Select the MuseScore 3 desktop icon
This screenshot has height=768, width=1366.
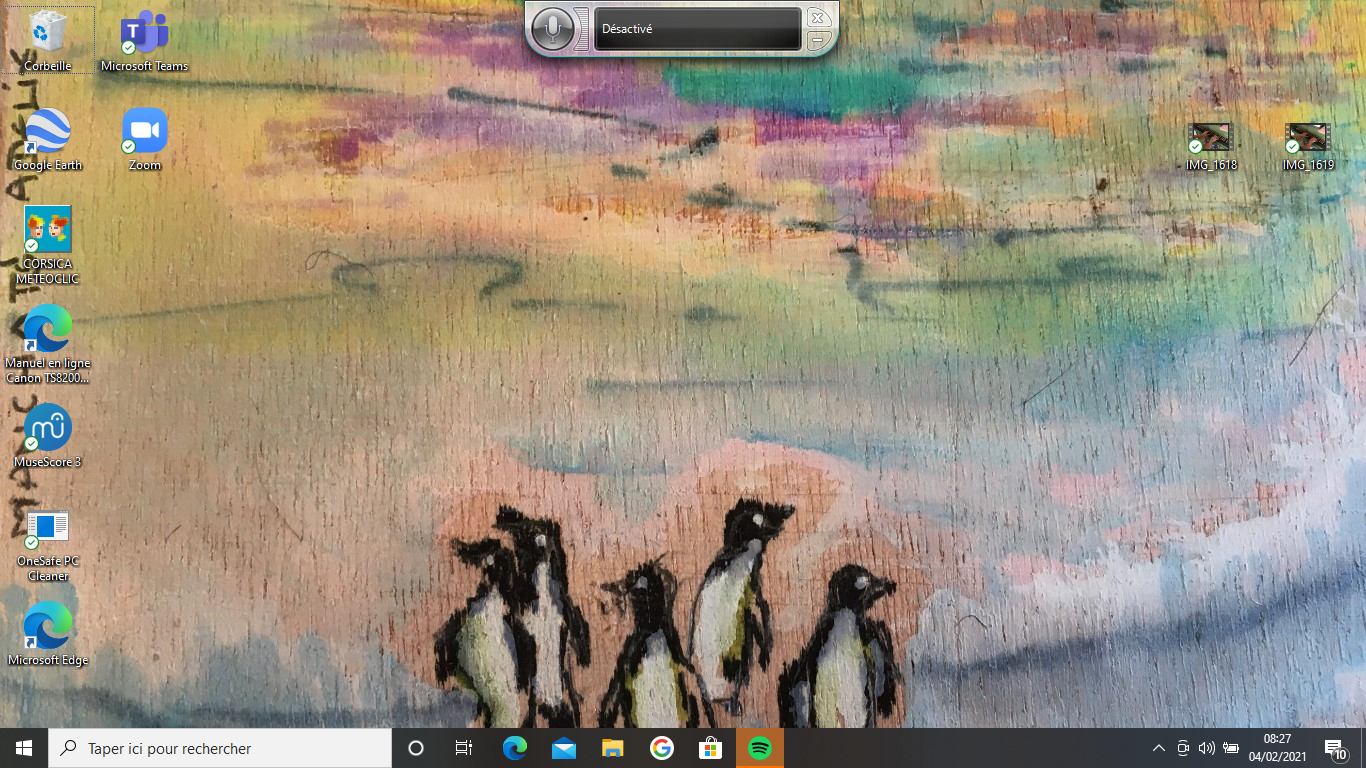(48, 436)
